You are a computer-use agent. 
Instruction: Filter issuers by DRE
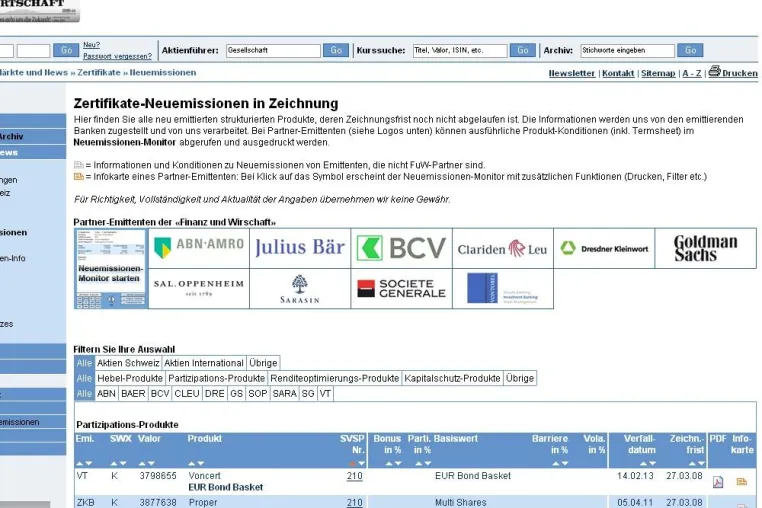pyautogui.click(x=214, y=394)
